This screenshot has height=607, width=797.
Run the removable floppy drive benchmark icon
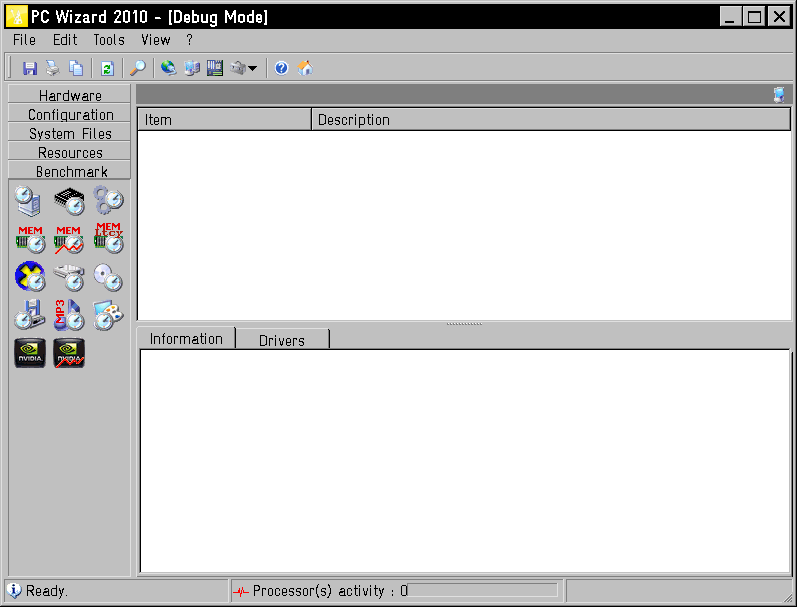pos(29,314)
